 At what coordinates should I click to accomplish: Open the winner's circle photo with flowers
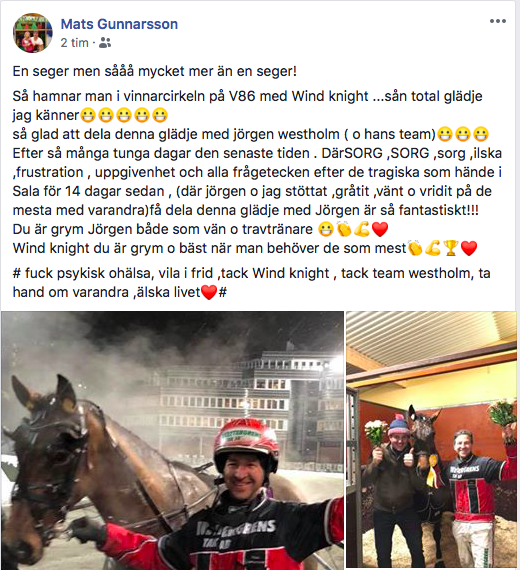click(x=431, y=439)
